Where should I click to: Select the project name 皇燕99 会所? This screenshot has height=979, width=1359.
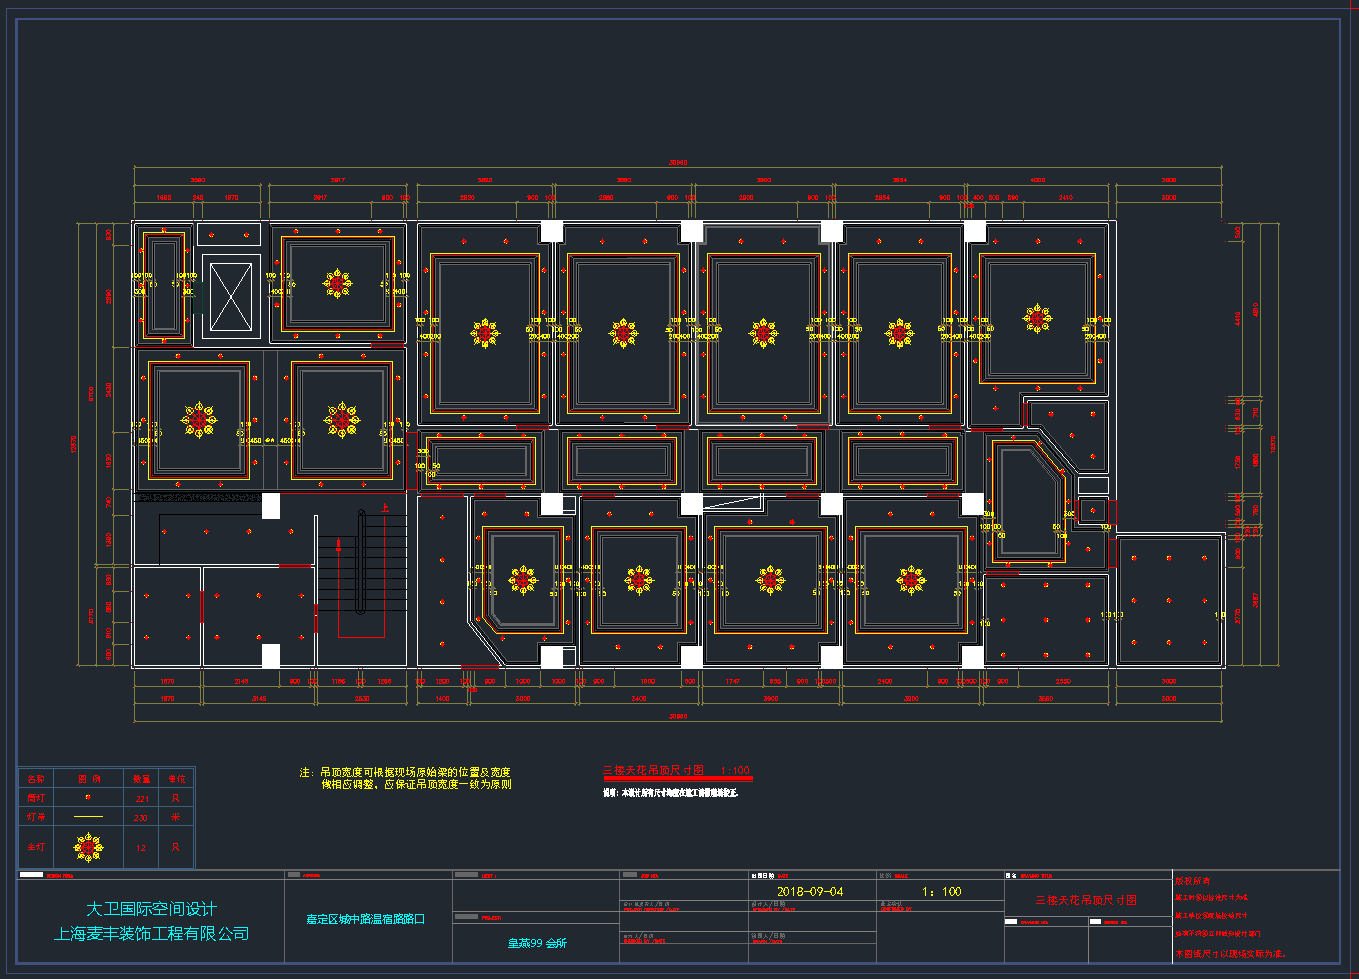pos(537,943)
